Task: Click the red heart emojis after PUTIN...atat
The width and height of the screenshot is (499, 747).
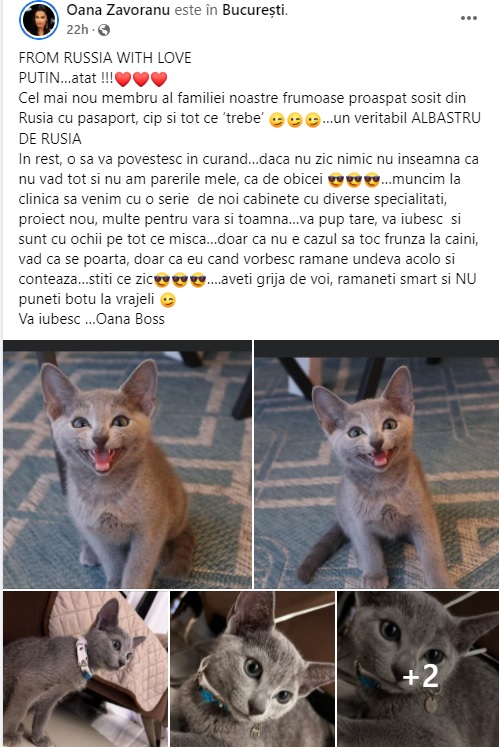Action: (x=141, y=79)
